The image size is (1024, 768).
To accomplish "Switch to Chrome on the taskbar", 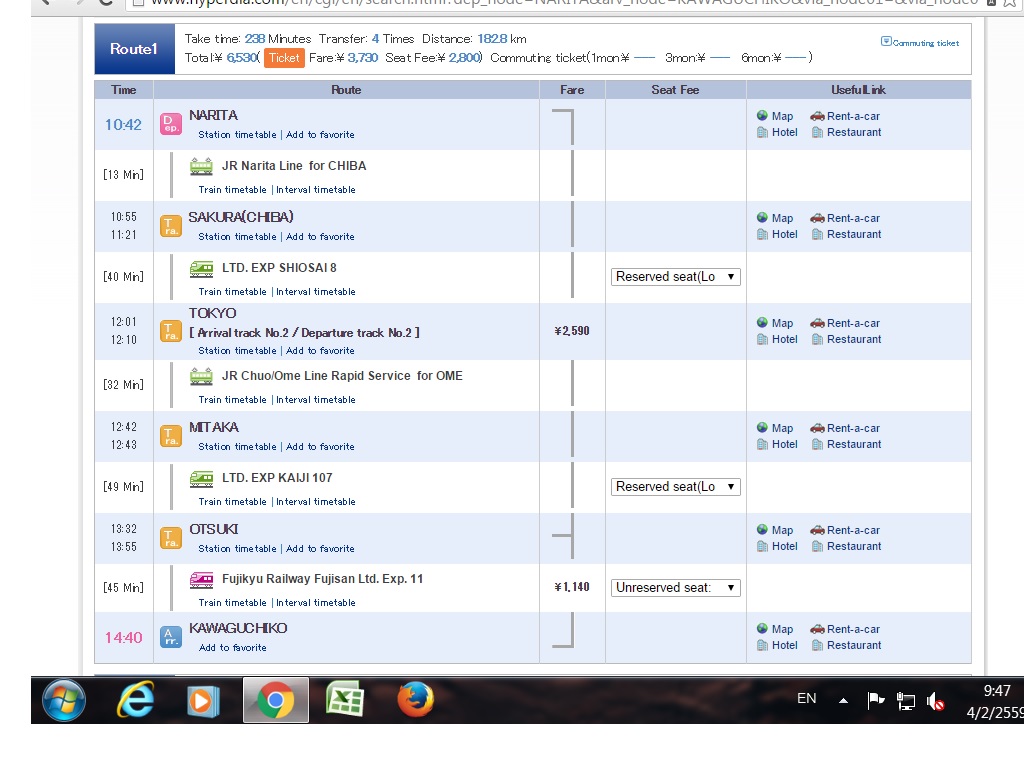I will pyautogui.click(x=276, y=700).
